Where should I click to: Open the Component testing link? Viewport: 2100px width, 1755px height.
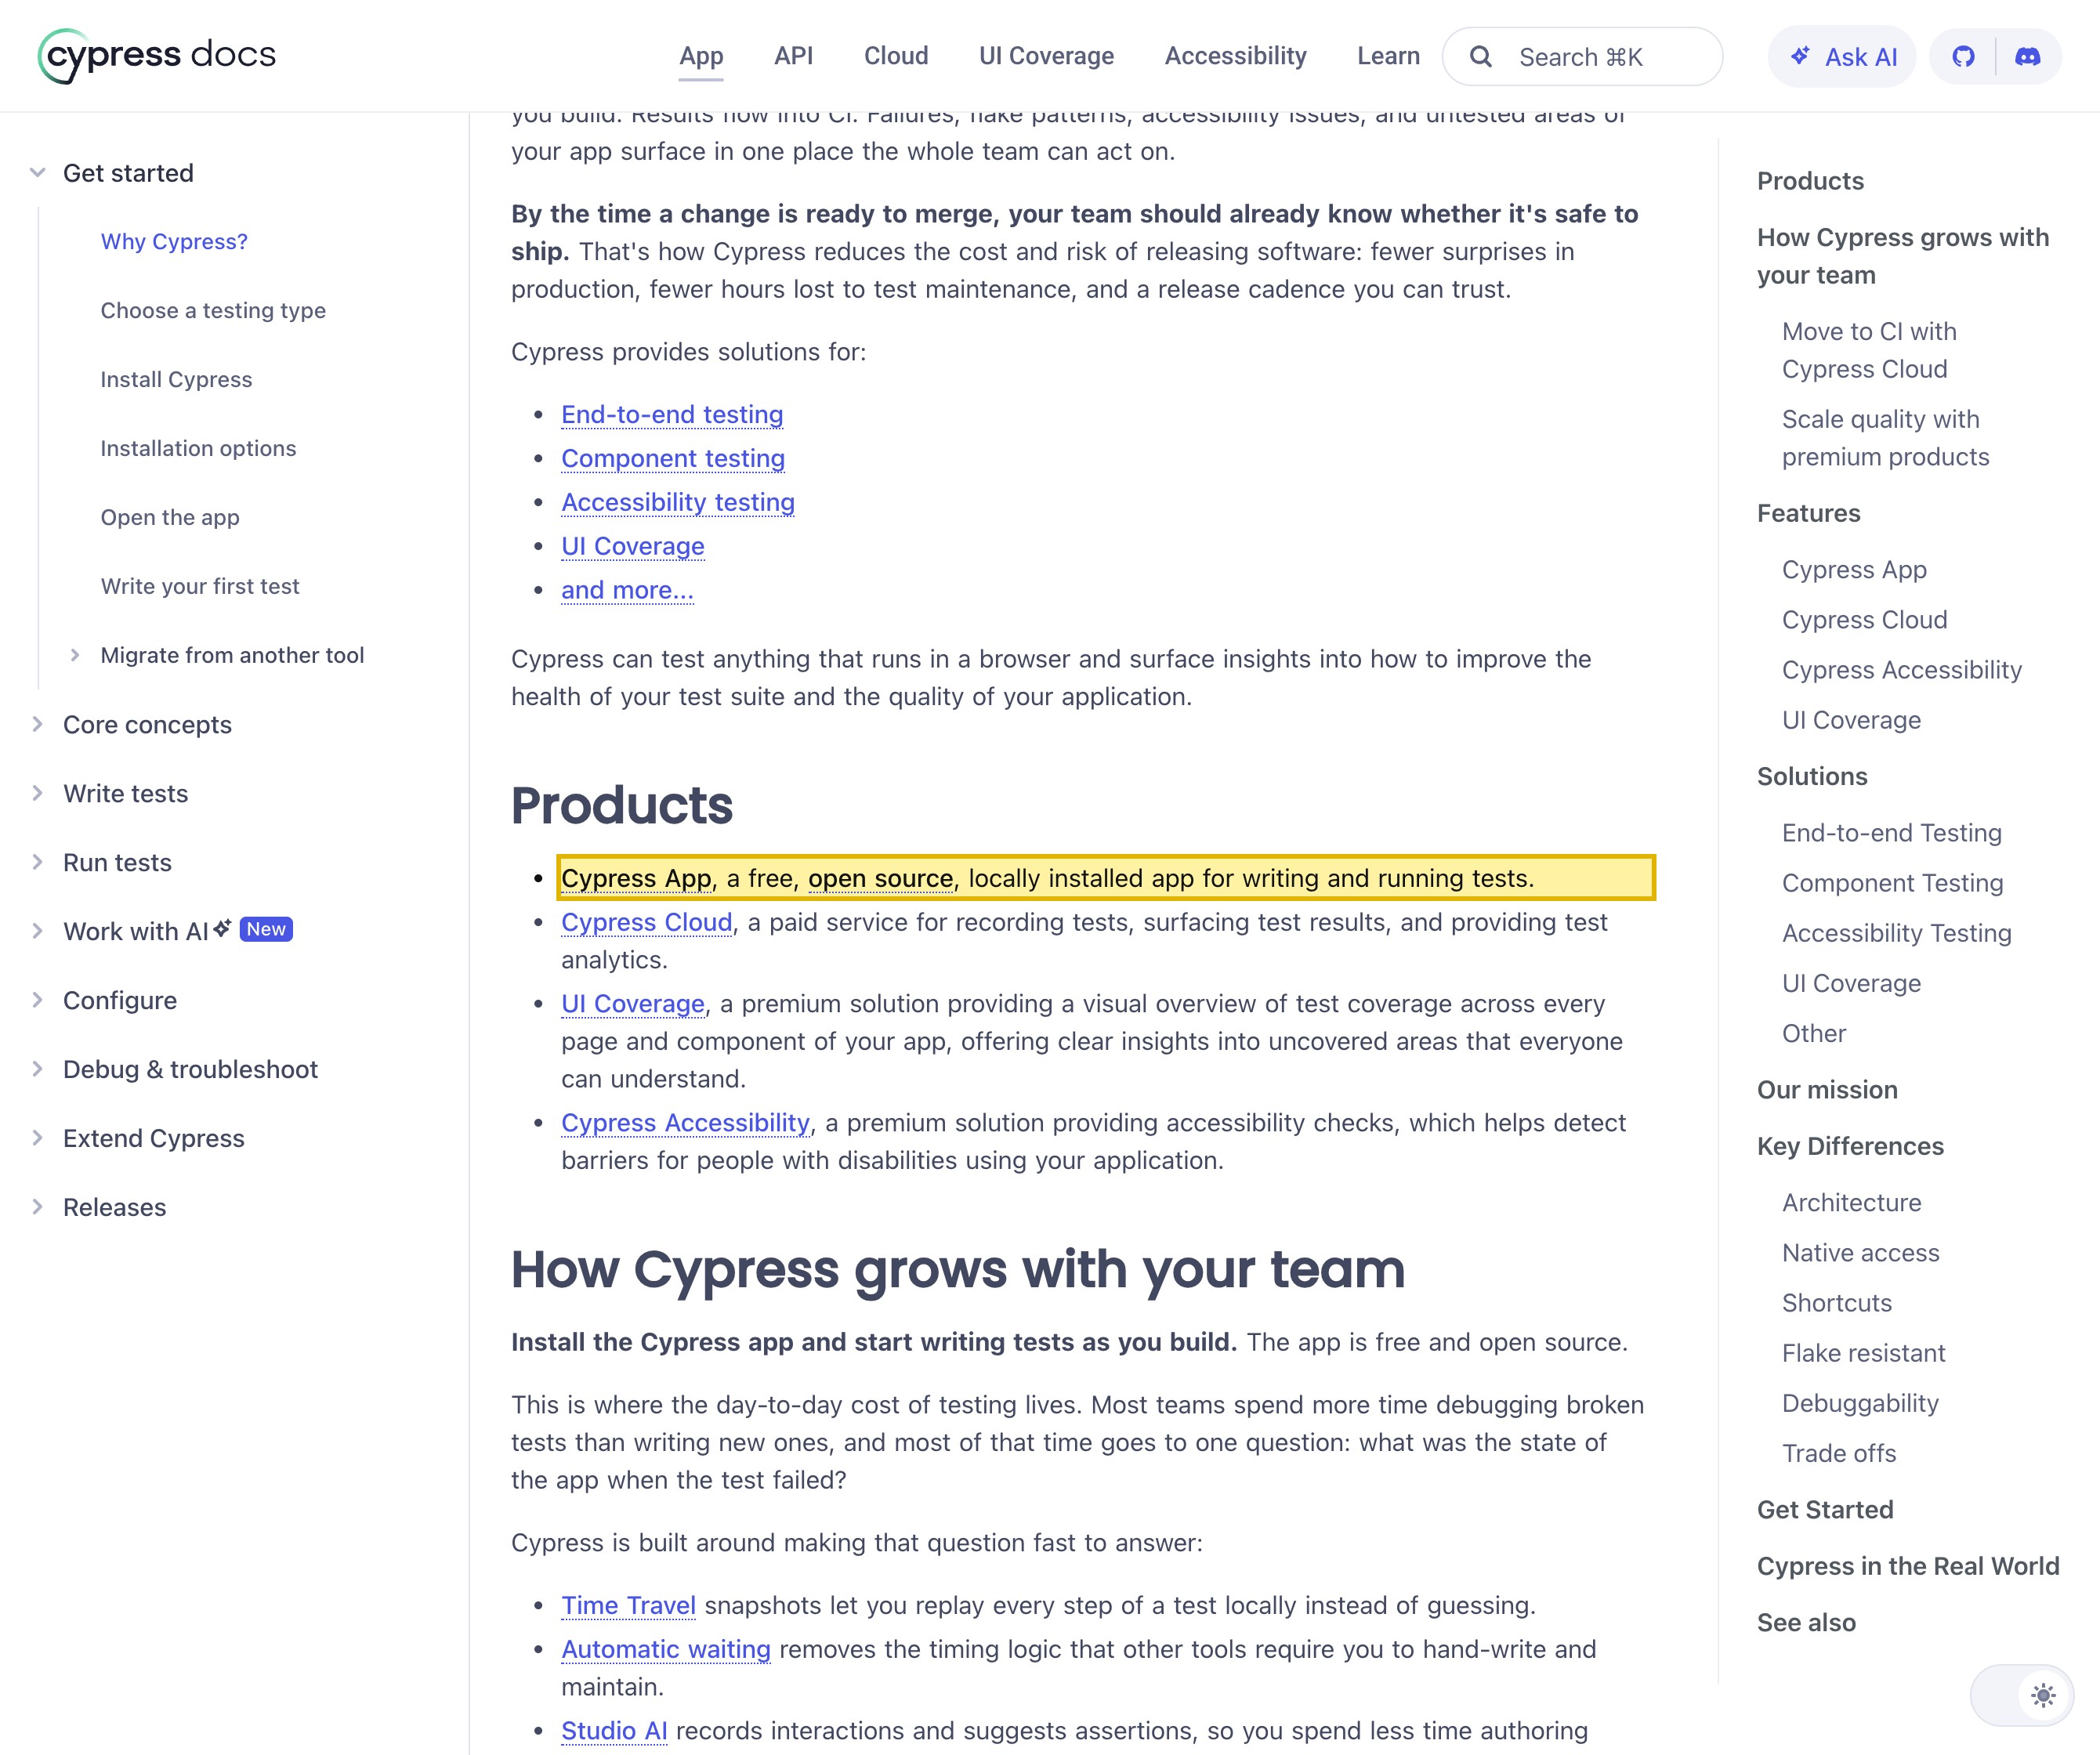[673, 458]
